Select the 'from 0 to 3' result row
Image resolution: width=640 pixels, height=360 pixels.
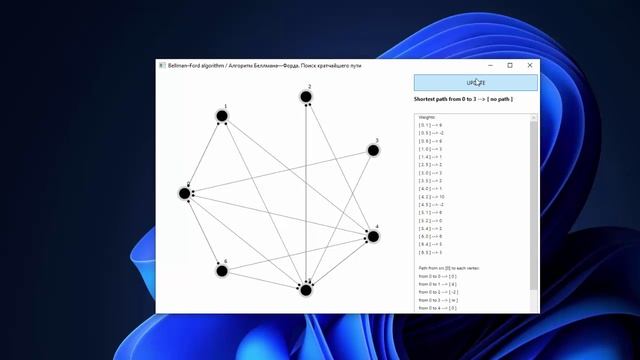point(438,300)
